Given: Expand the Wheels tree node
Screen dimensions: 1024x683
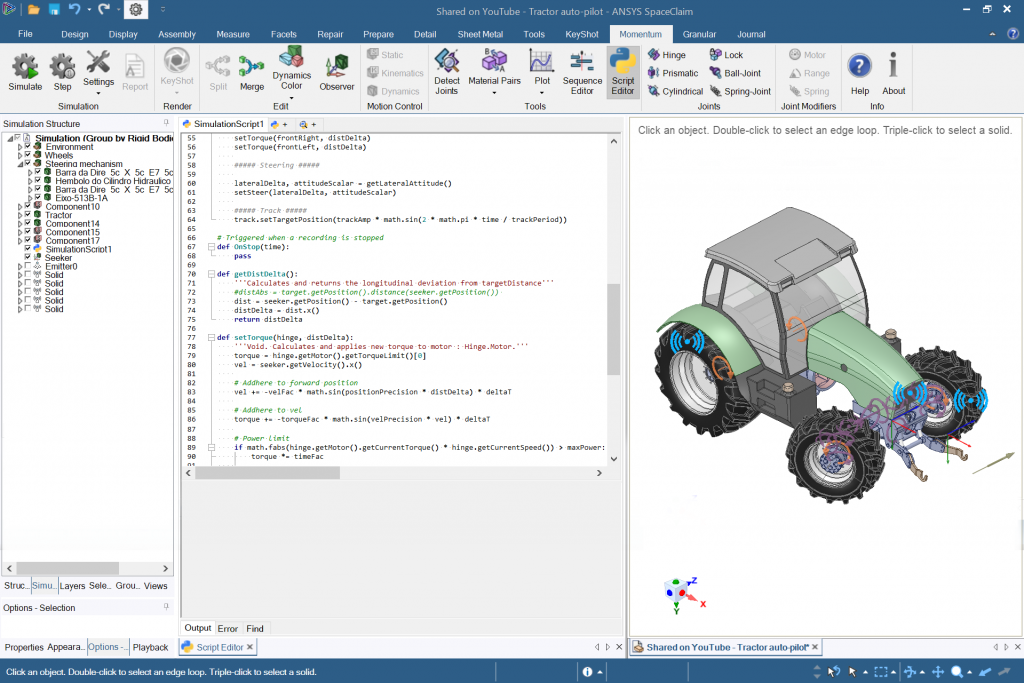Looking at the screenshot, I should 20,155.
